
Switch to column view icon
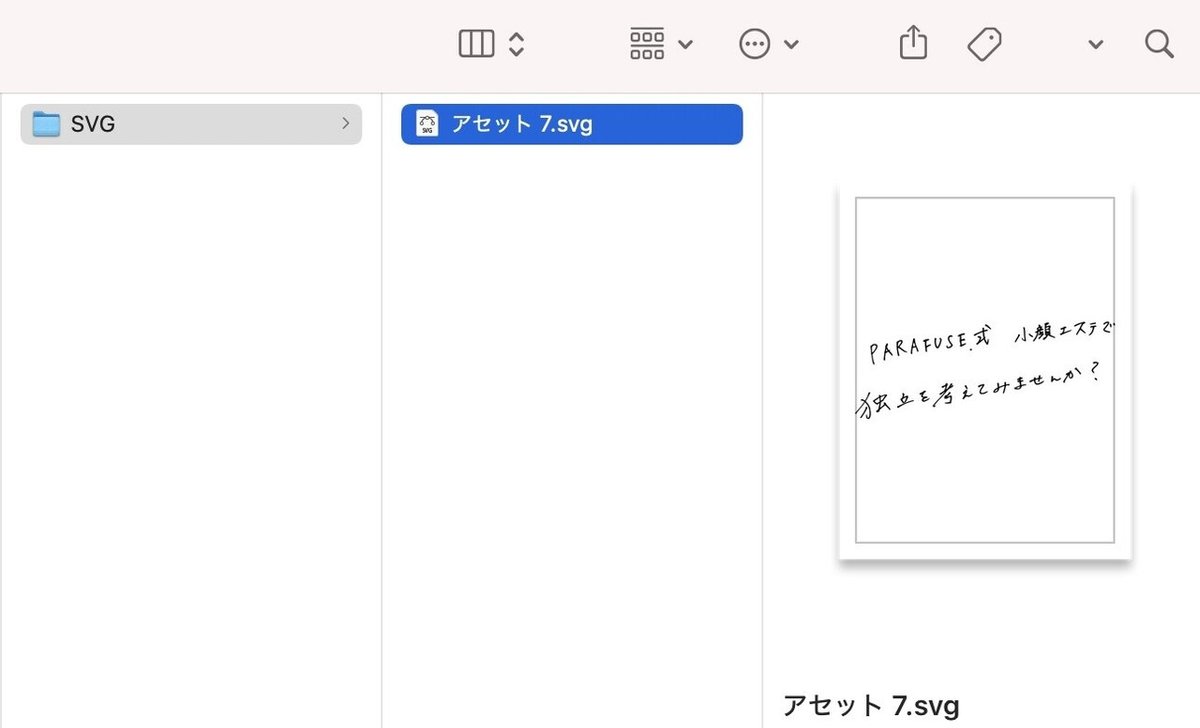click(476, 44)
